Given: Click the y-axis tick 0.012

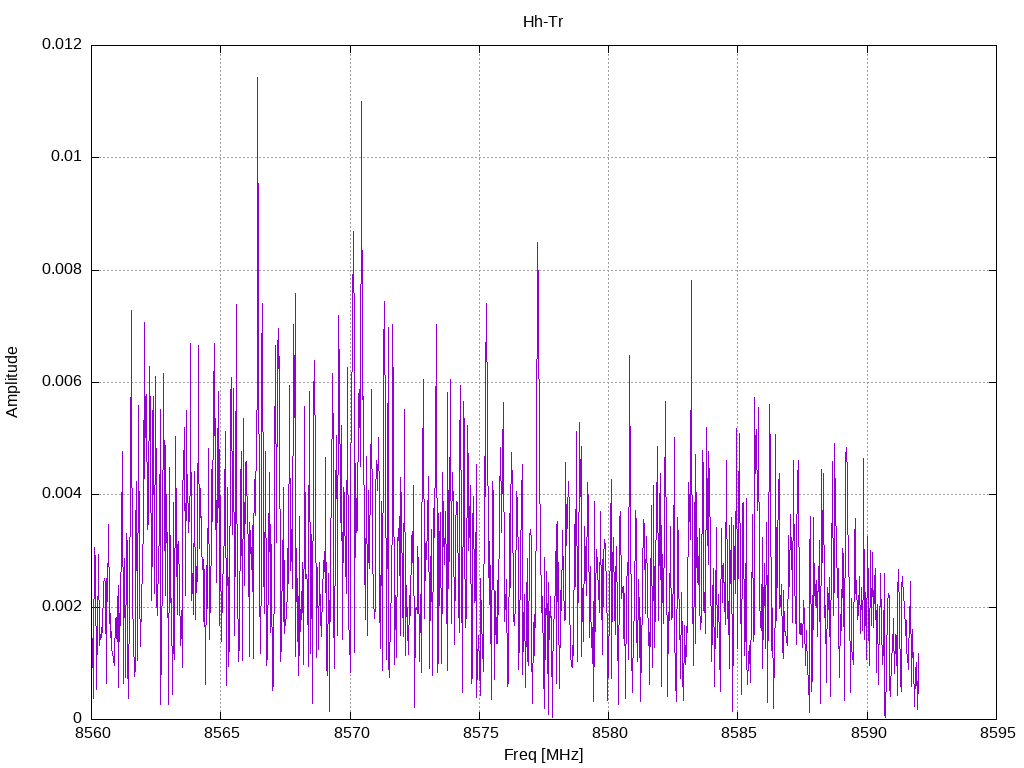Looking at the screenshot, I should coord(62,44).
